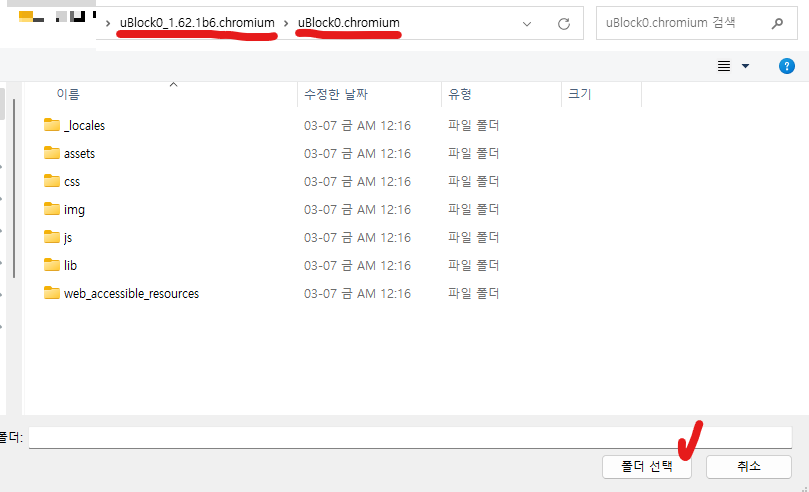Sort by 수정한 날짜 column header
The height and width of the screenshot is (492, 809).
click(x=336, y=94)
